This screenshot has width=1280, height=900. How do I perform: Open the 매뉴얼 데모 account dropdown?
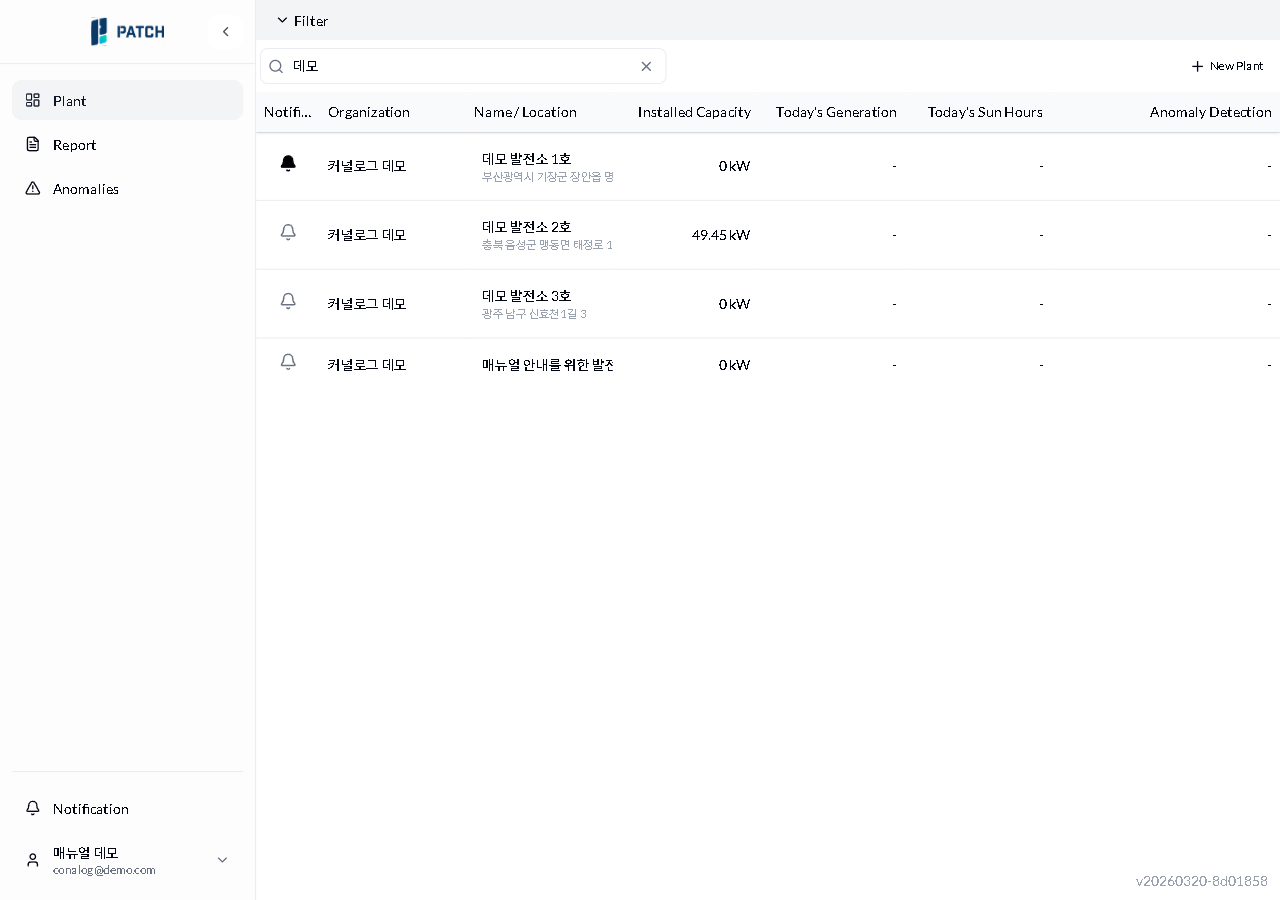222,860
